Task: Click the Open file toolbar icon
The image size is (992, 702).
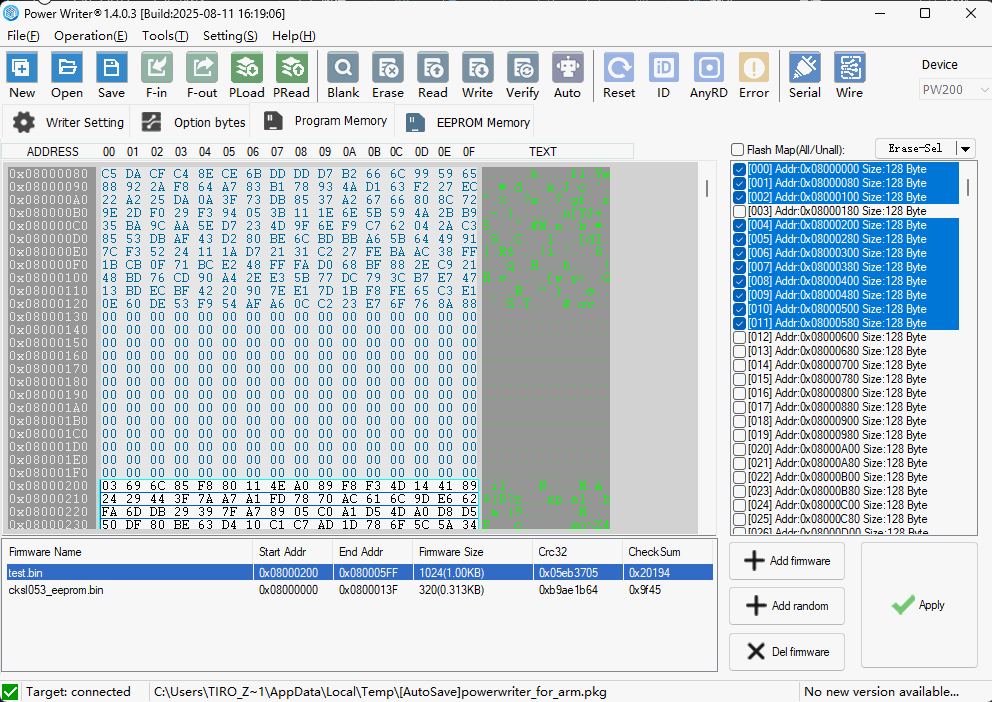Action: 66,68
